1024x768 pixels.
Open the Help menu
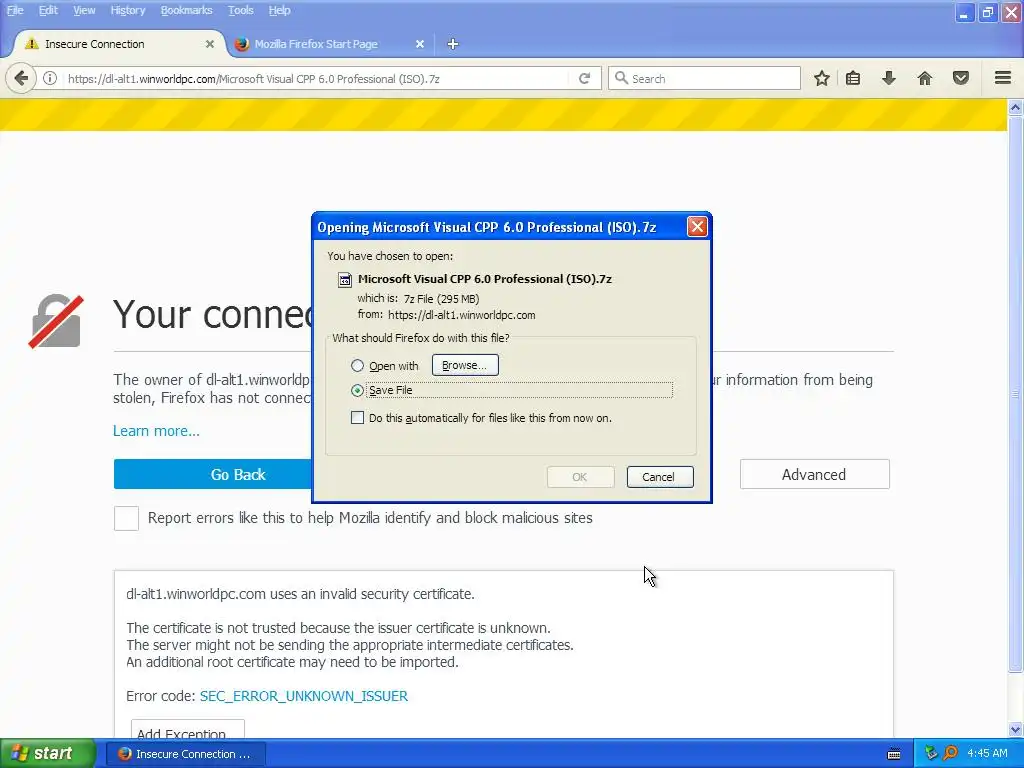(279, 10)
